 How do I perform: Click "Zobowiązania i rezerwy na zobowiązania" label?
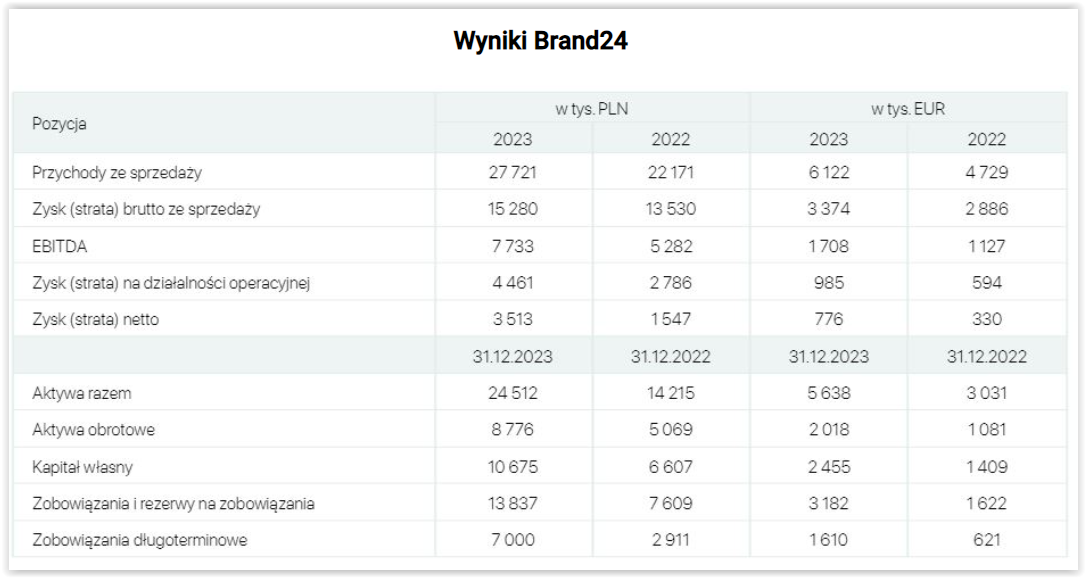tap(173, 503)
